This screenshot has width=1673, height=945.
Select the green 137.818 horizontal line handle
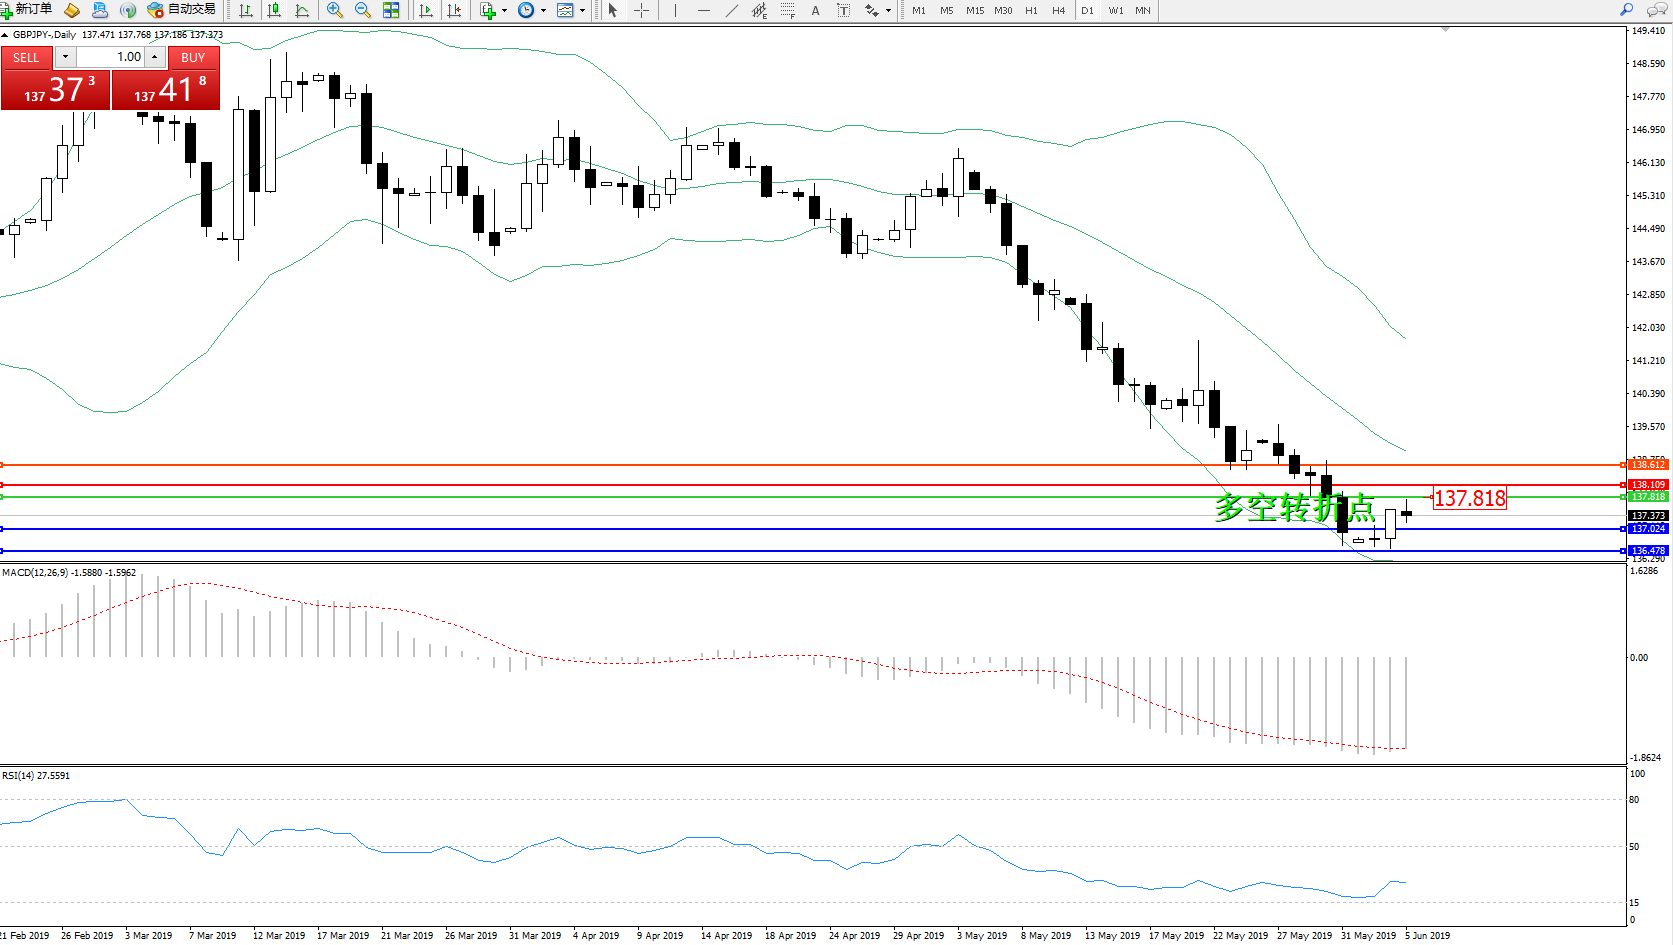pyautogui.click(x=1622, y=497)
